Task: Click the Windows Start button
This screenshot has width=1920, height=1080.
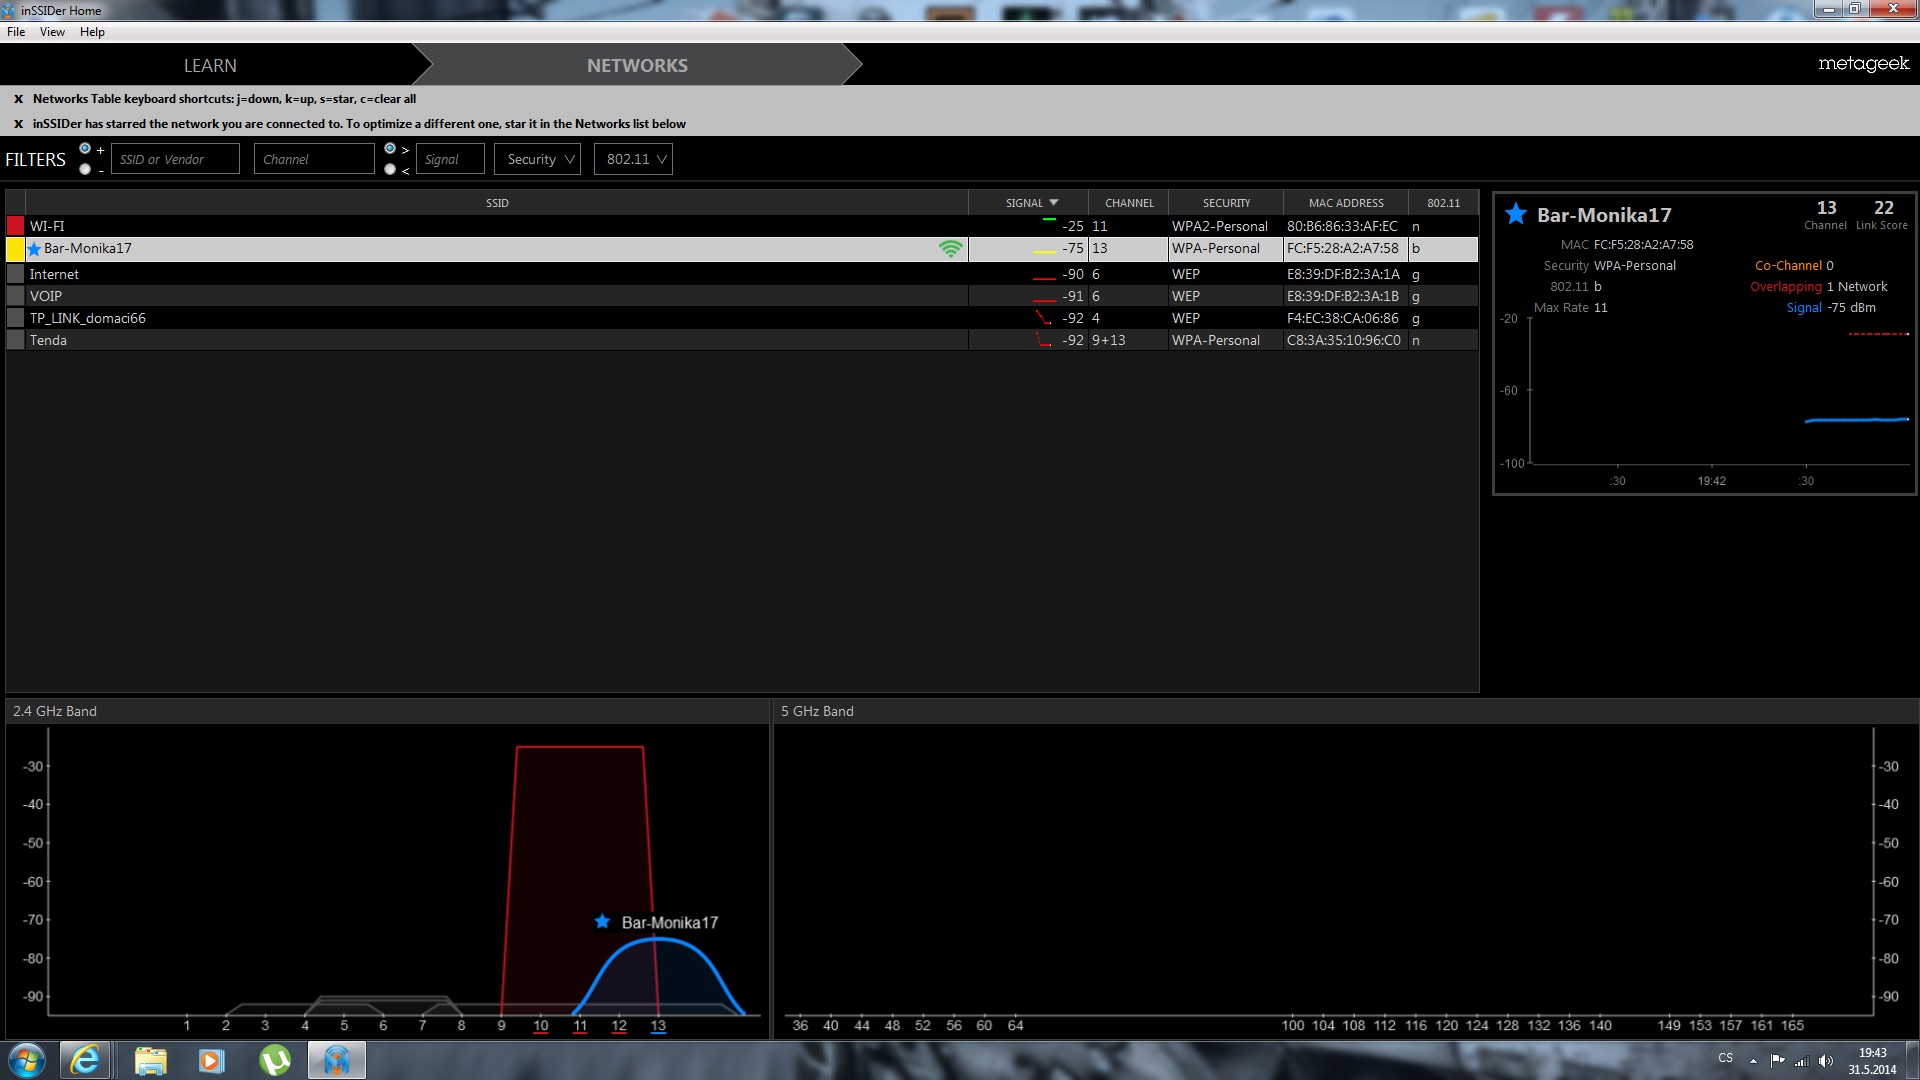Action: click(27, 1060)
